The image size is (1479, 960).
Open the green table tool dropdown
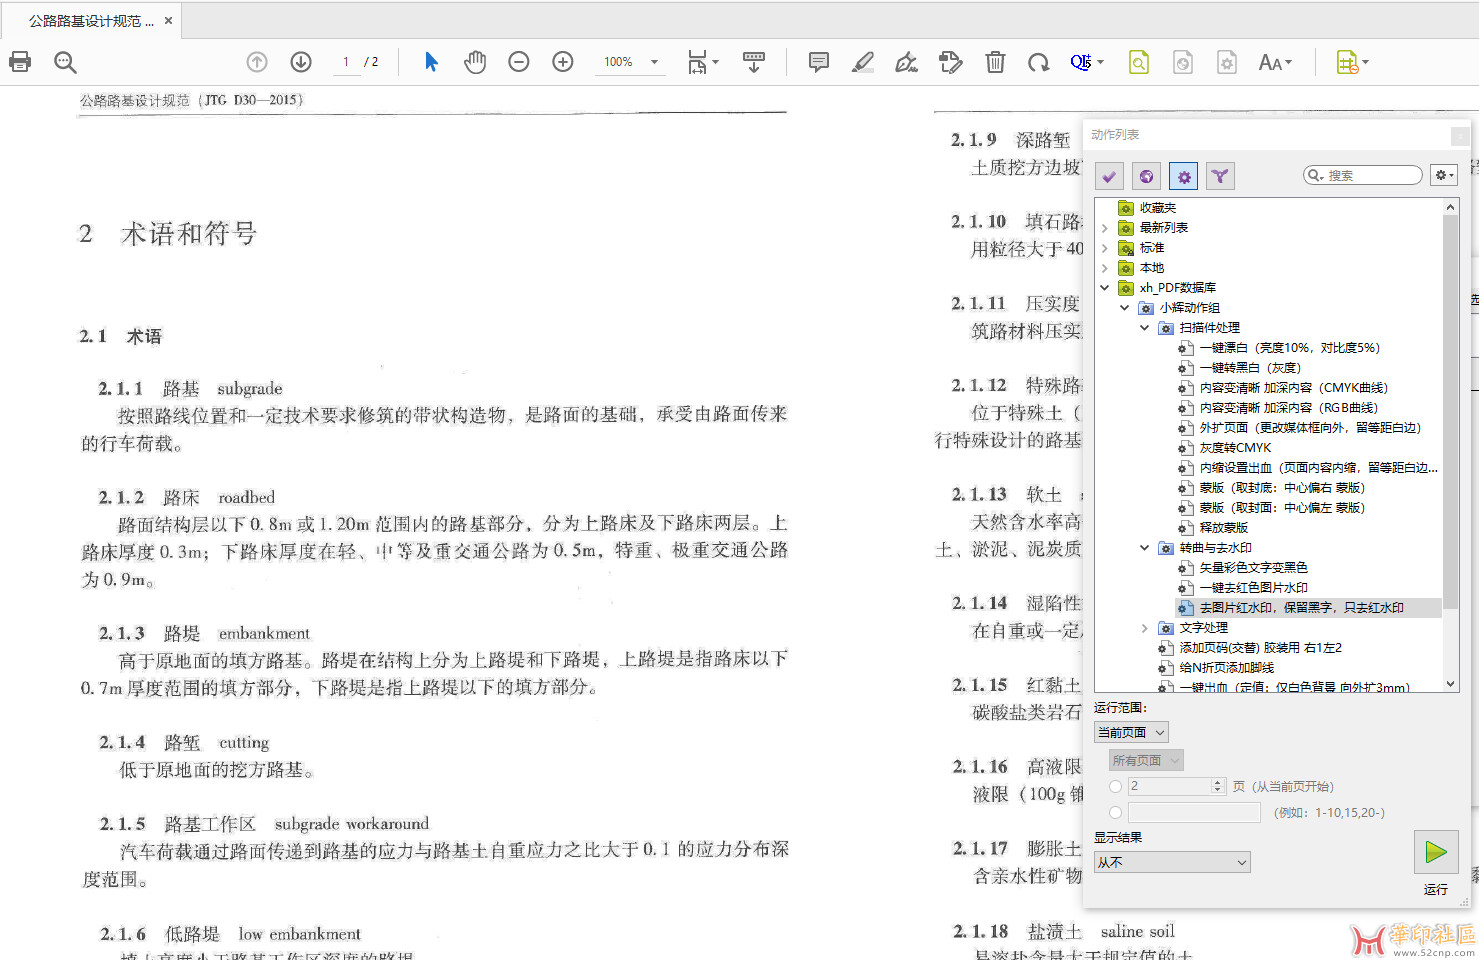1353,62
